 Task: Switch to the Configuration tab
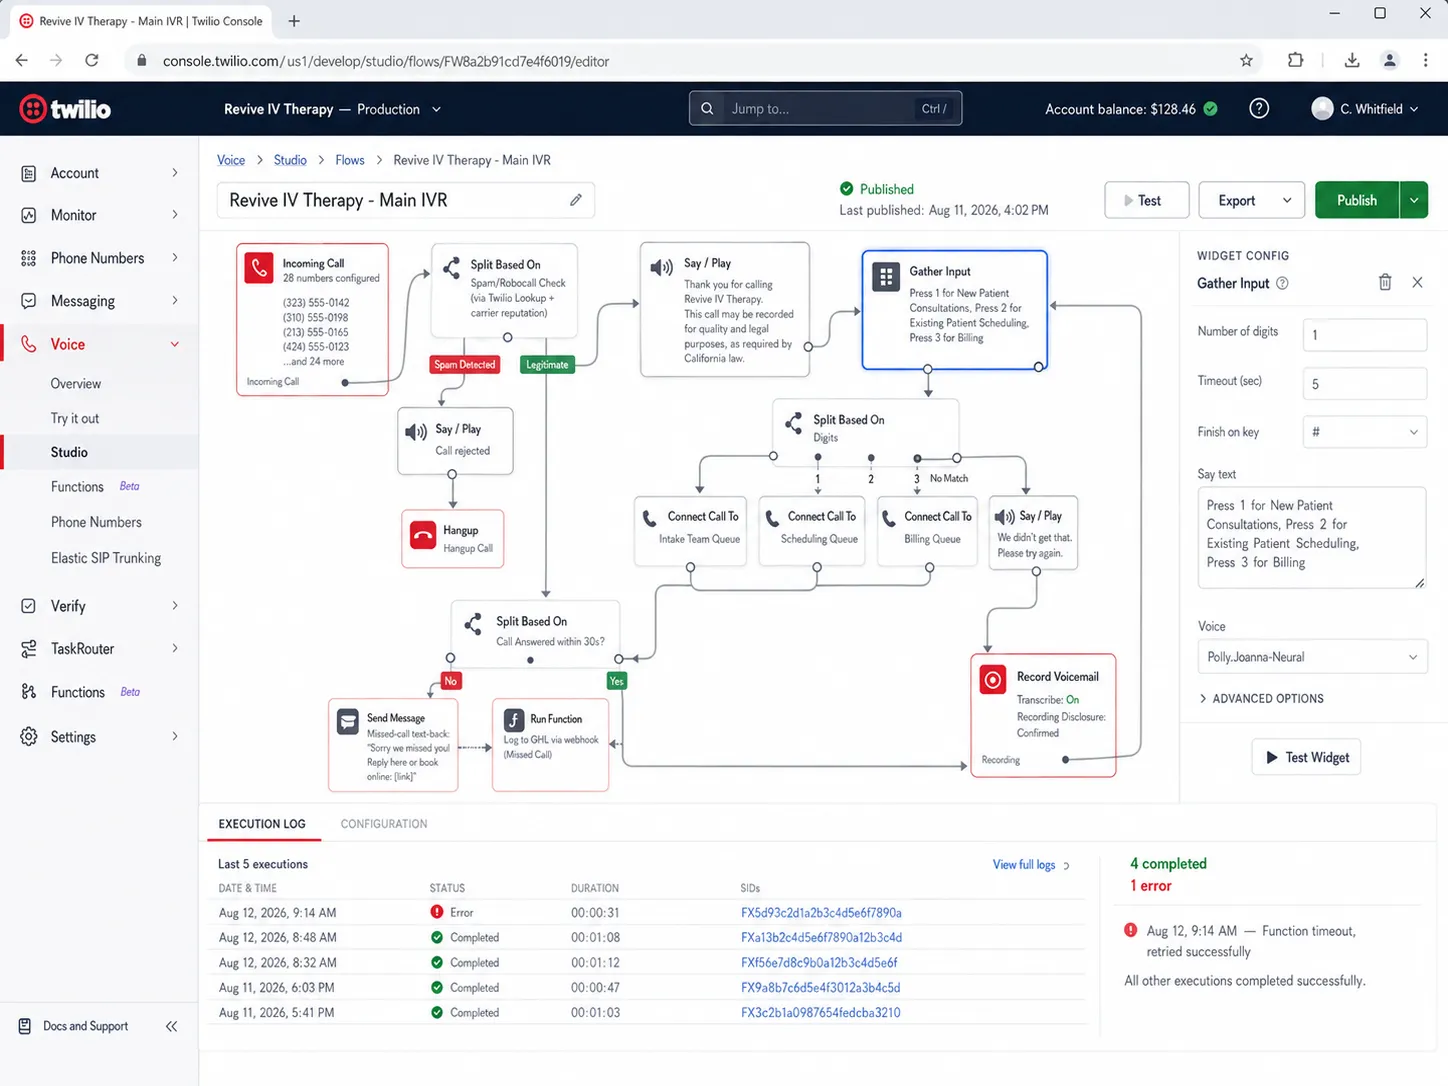pos(384,824)
